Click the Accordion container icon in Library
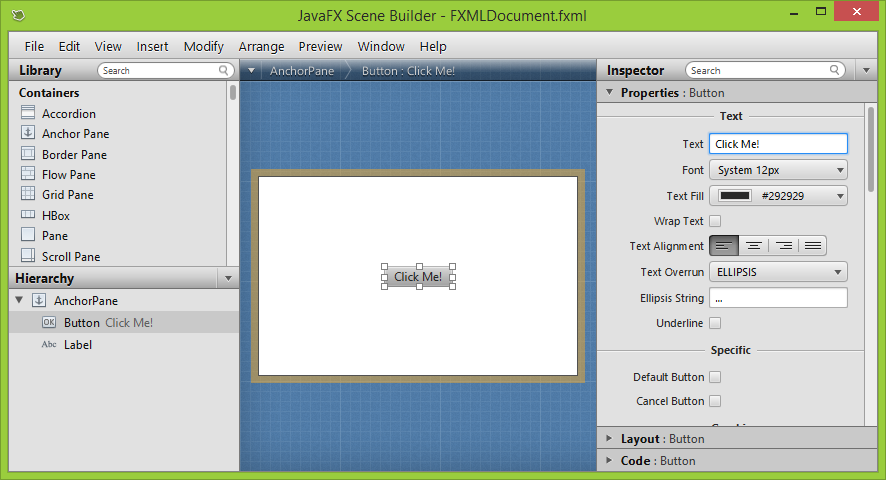The width and height of the screenshot is (886, 480). [28, 112]
